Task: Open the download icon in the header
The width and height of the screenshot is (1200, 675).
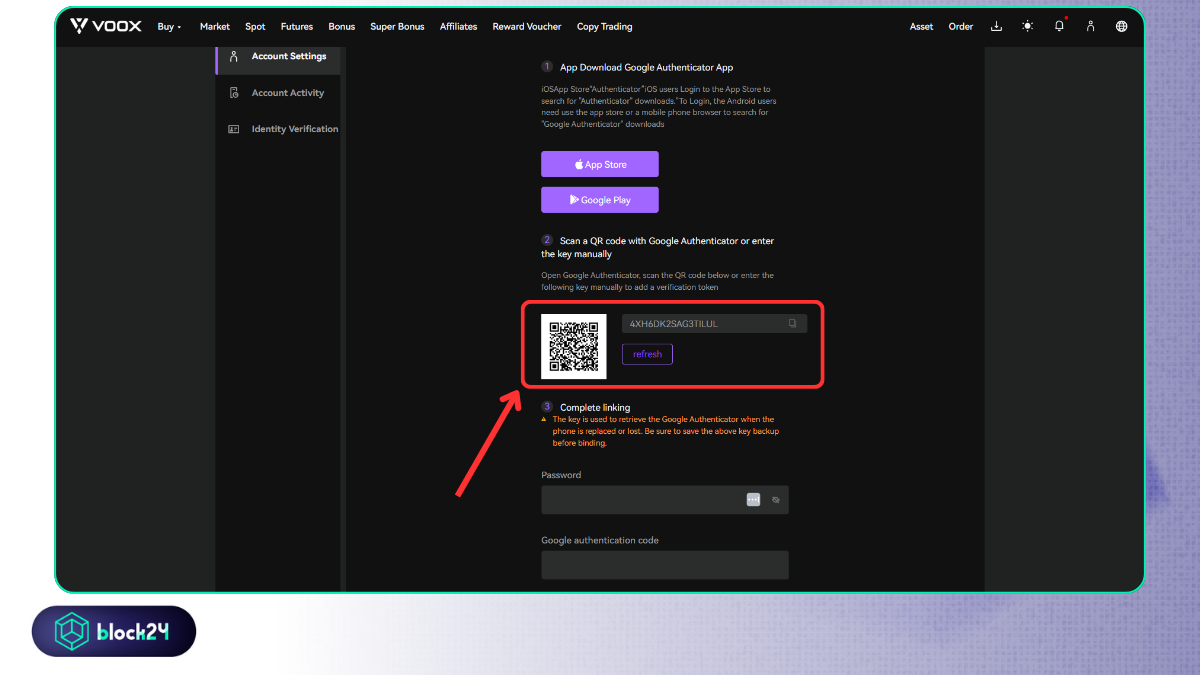Action: (996, 26)
